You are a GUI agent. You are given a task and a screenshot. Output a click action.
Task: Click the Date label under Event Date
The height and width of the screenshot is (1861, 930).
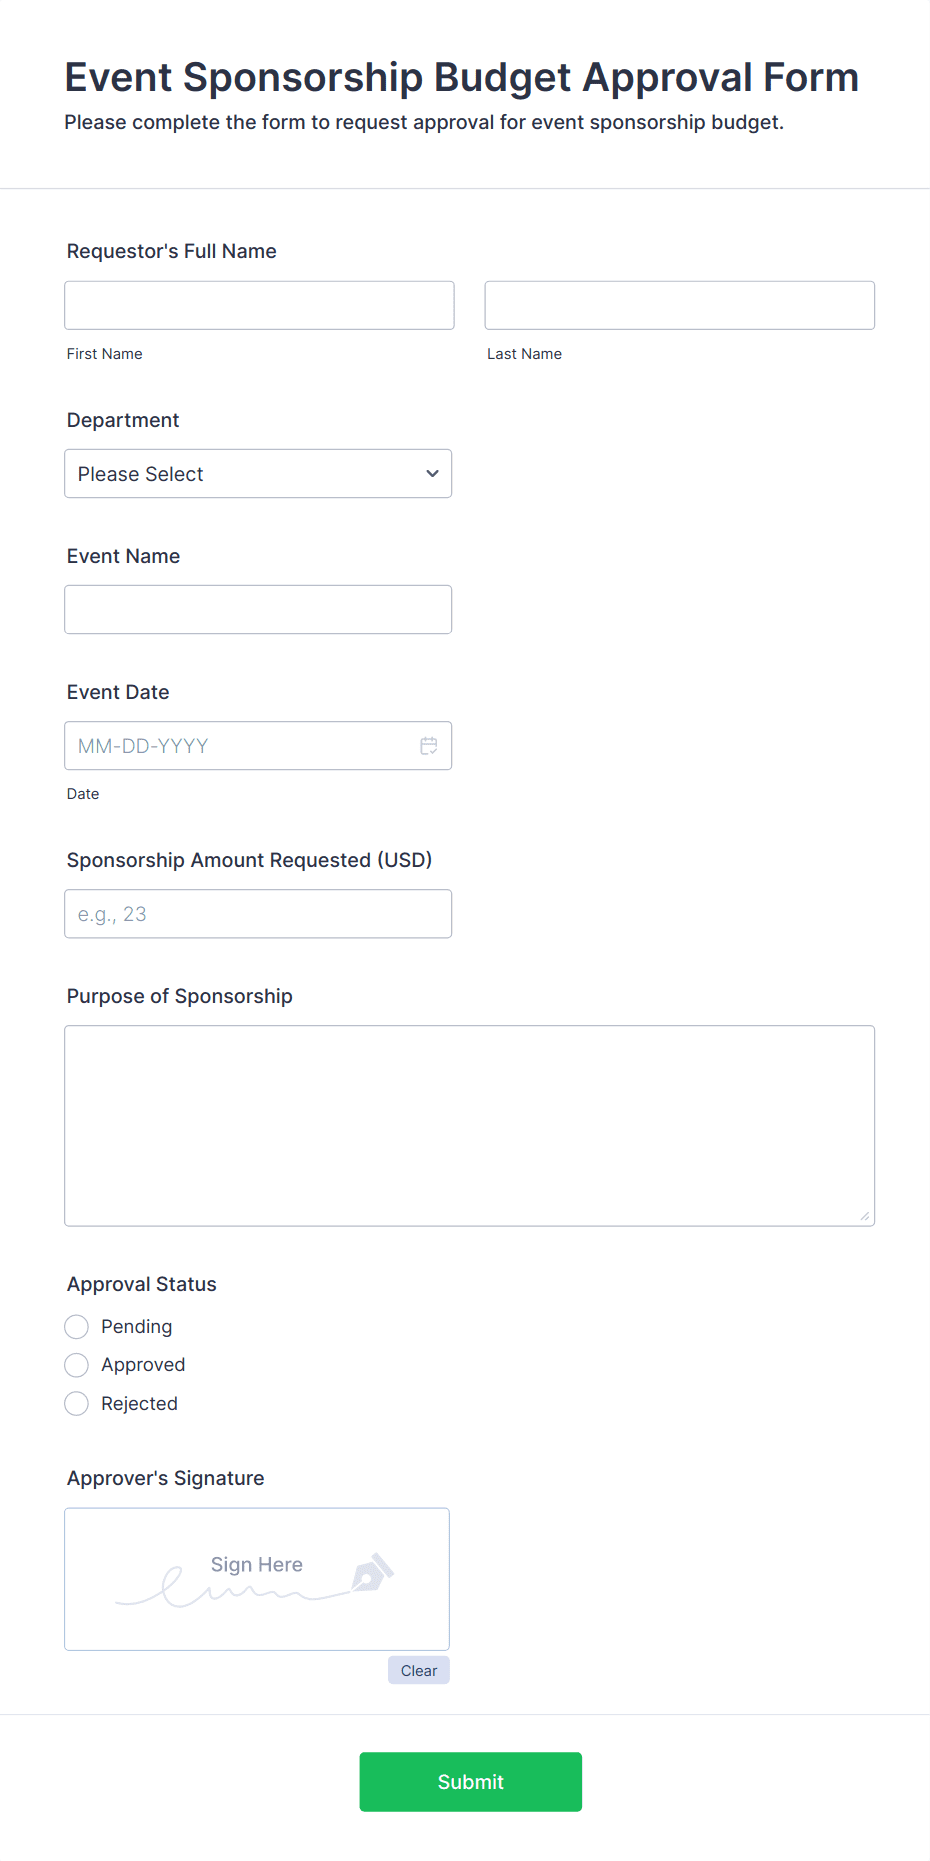(x=83, y=793)
